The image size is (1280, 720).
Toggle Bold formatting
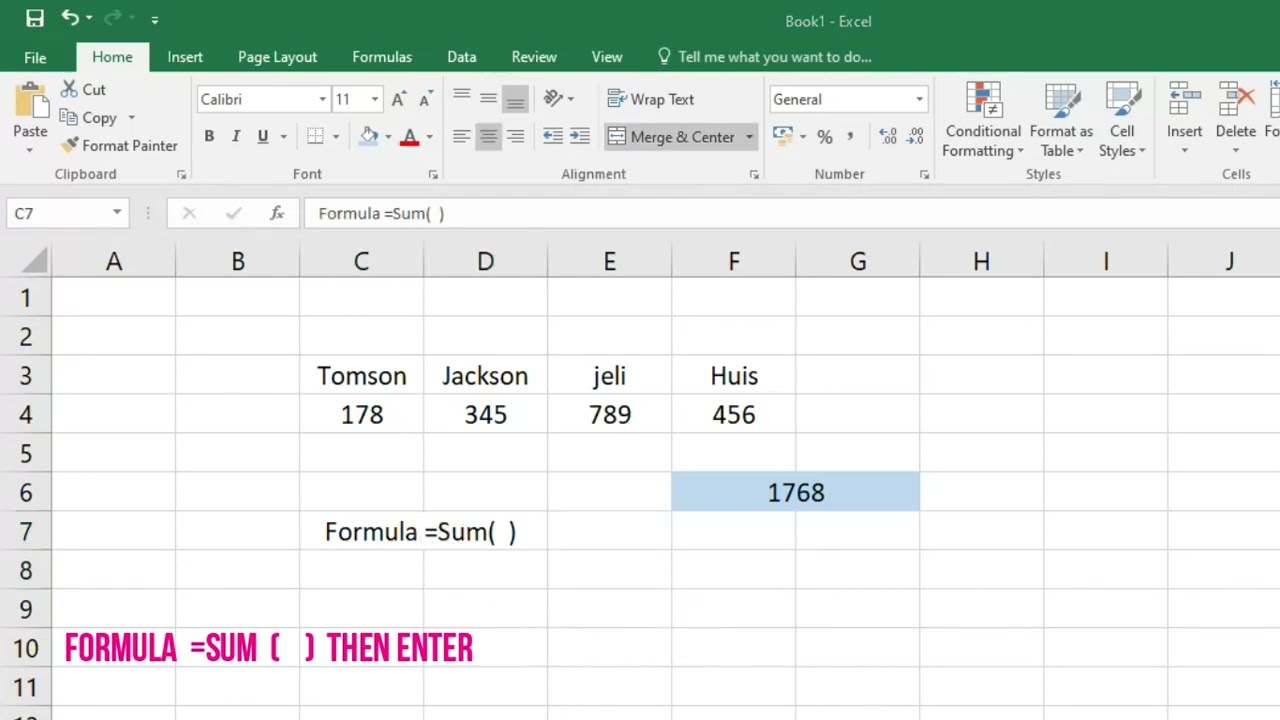coord(209,136)
